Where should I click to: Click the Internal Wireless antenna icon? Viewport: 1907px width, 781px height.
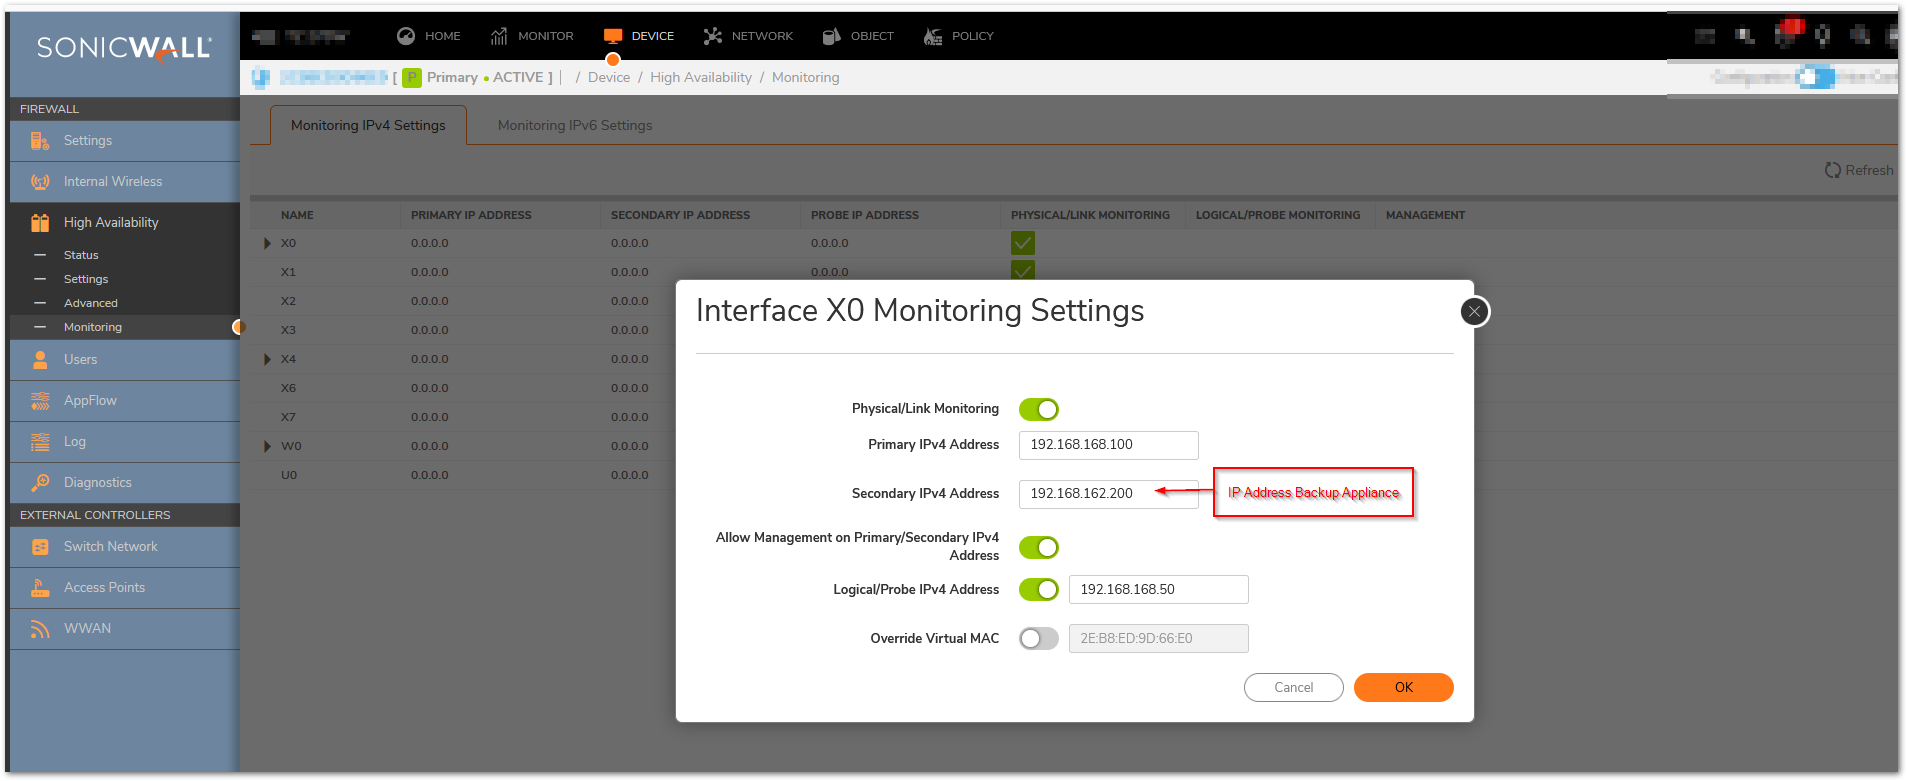pyautogui.click(x=40, y=182)
